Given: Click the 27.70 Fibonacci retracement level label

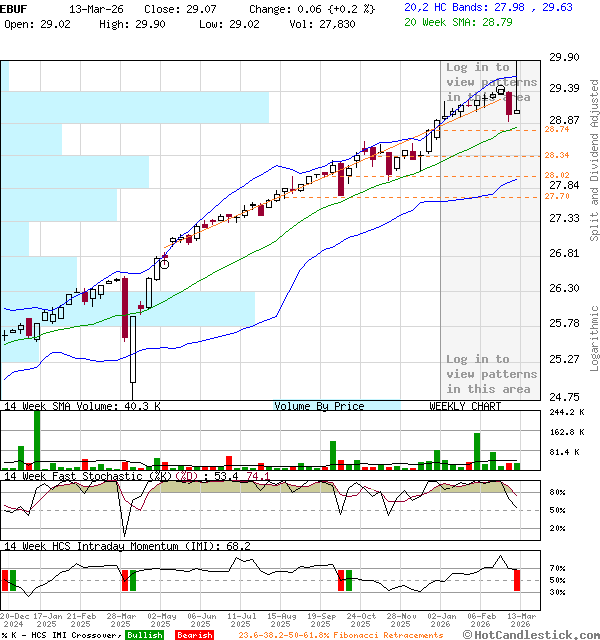Looking at the screenshot, I should pos(556,196).
